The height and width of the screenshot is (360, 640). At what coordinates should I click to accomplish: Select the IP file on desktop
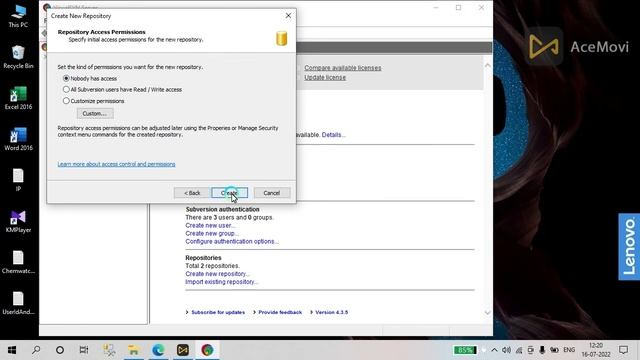coord(18,180)
